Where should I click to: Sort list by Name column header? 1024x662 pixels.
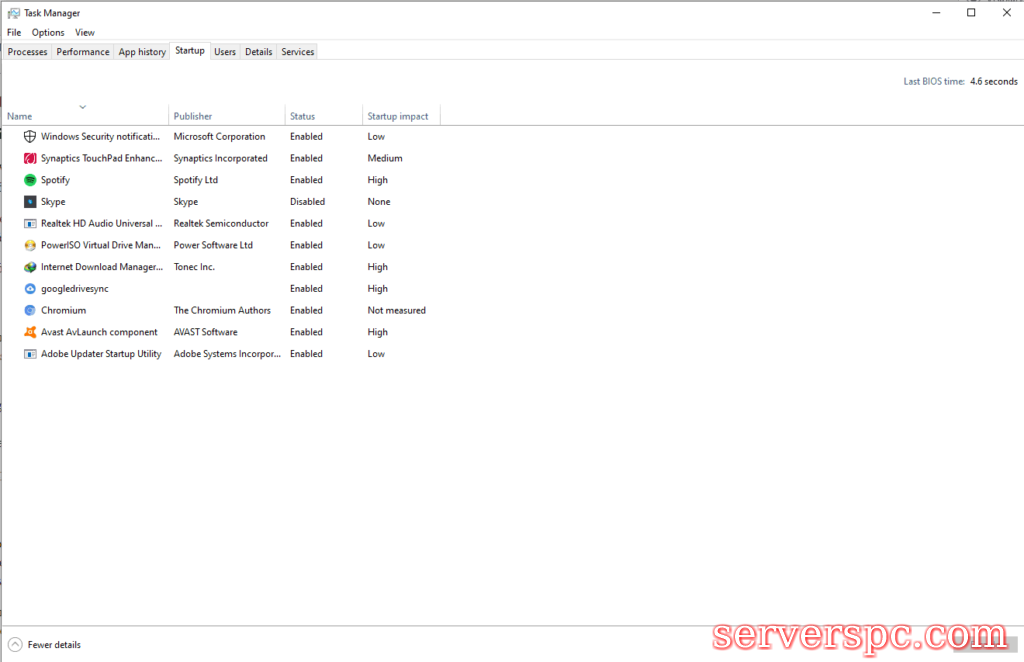(x=20, y=116)
